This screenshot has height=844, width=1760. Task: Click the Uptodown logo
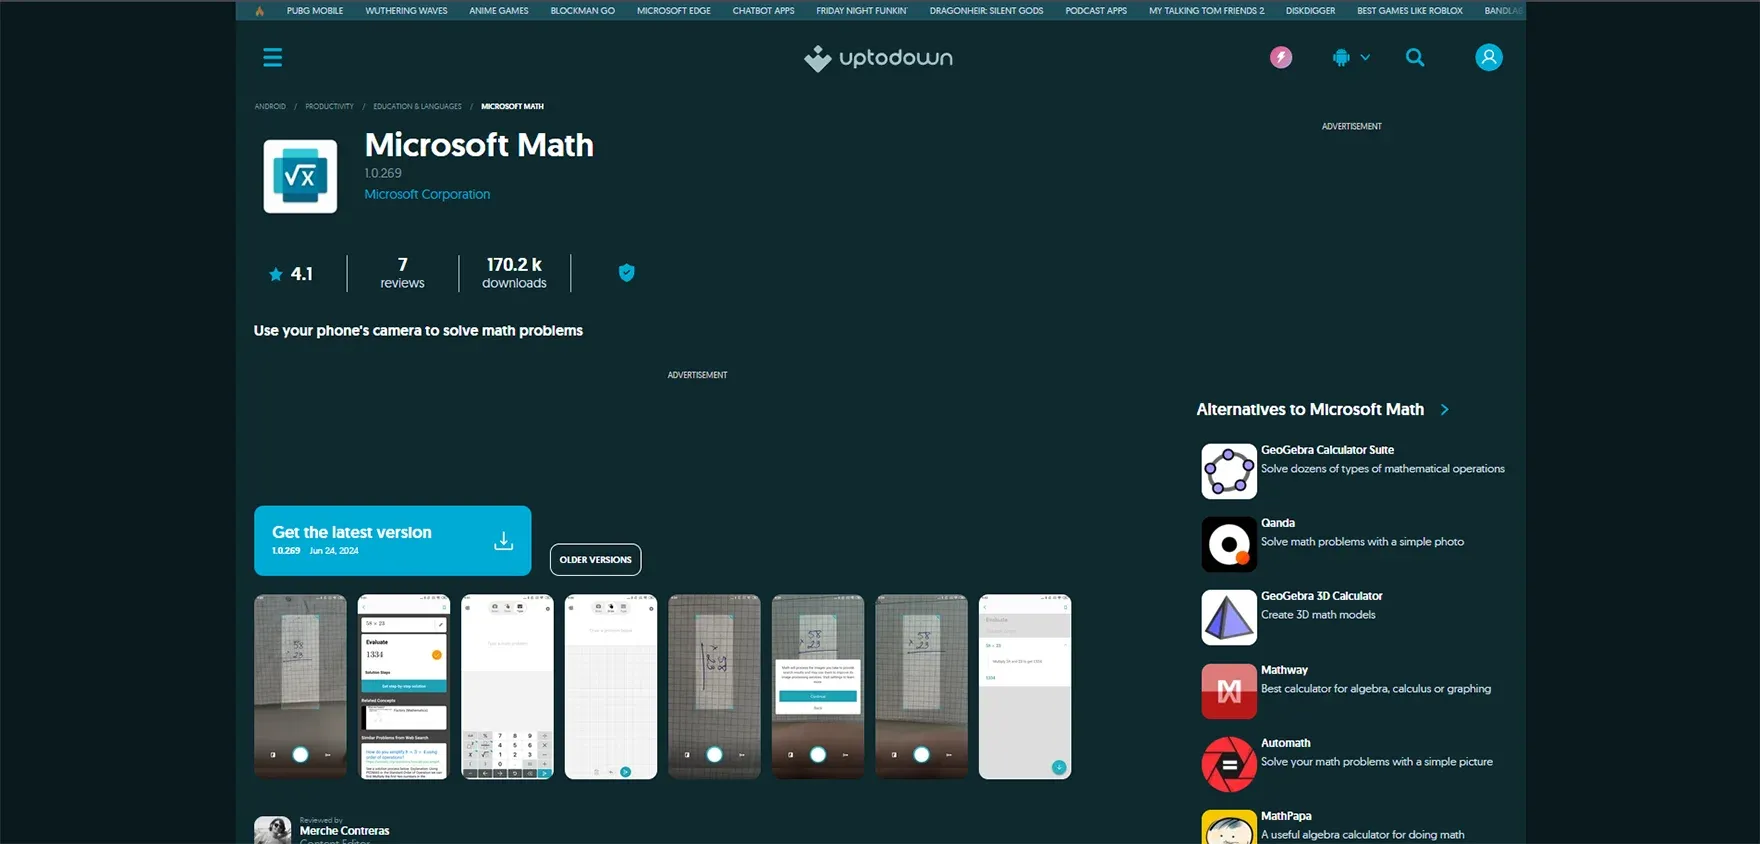pyautogui.click(x=878, y=58)
